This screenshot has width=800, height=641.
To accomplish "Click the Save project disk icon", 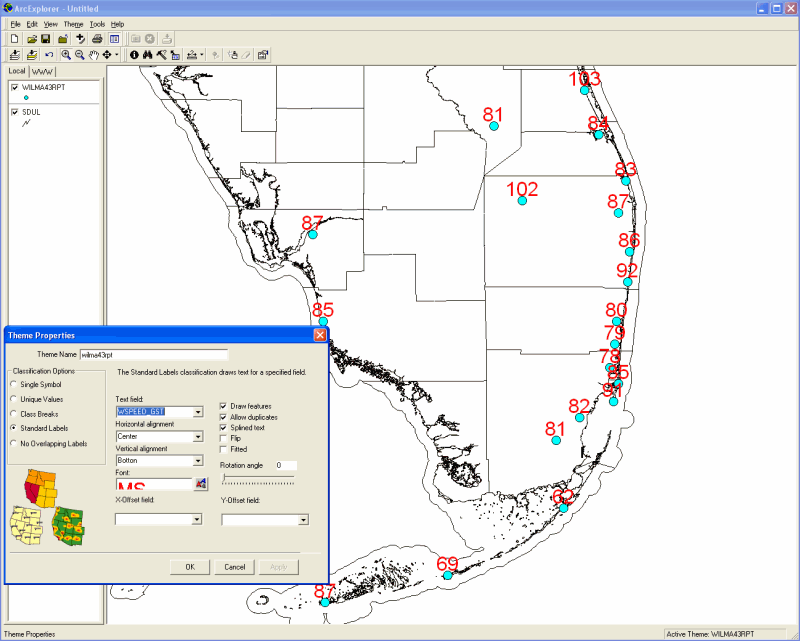I will click(46, 38).
